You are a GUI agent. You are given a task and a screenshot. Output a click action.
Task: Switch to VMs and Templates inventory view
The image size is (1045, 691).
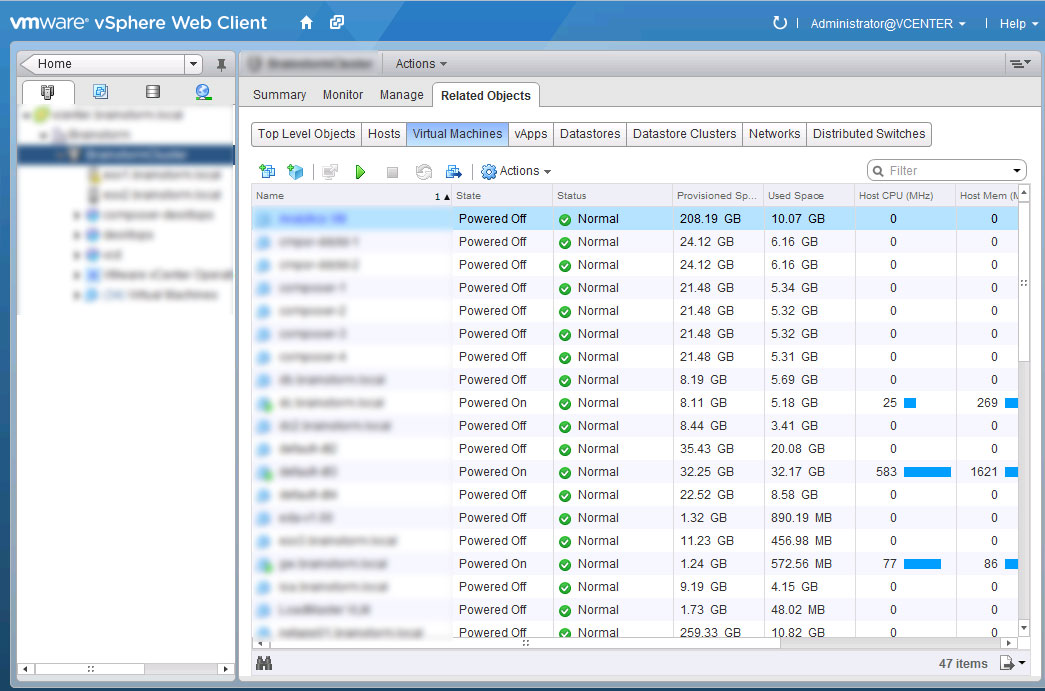pyautogui.click(x=101, y=91)
